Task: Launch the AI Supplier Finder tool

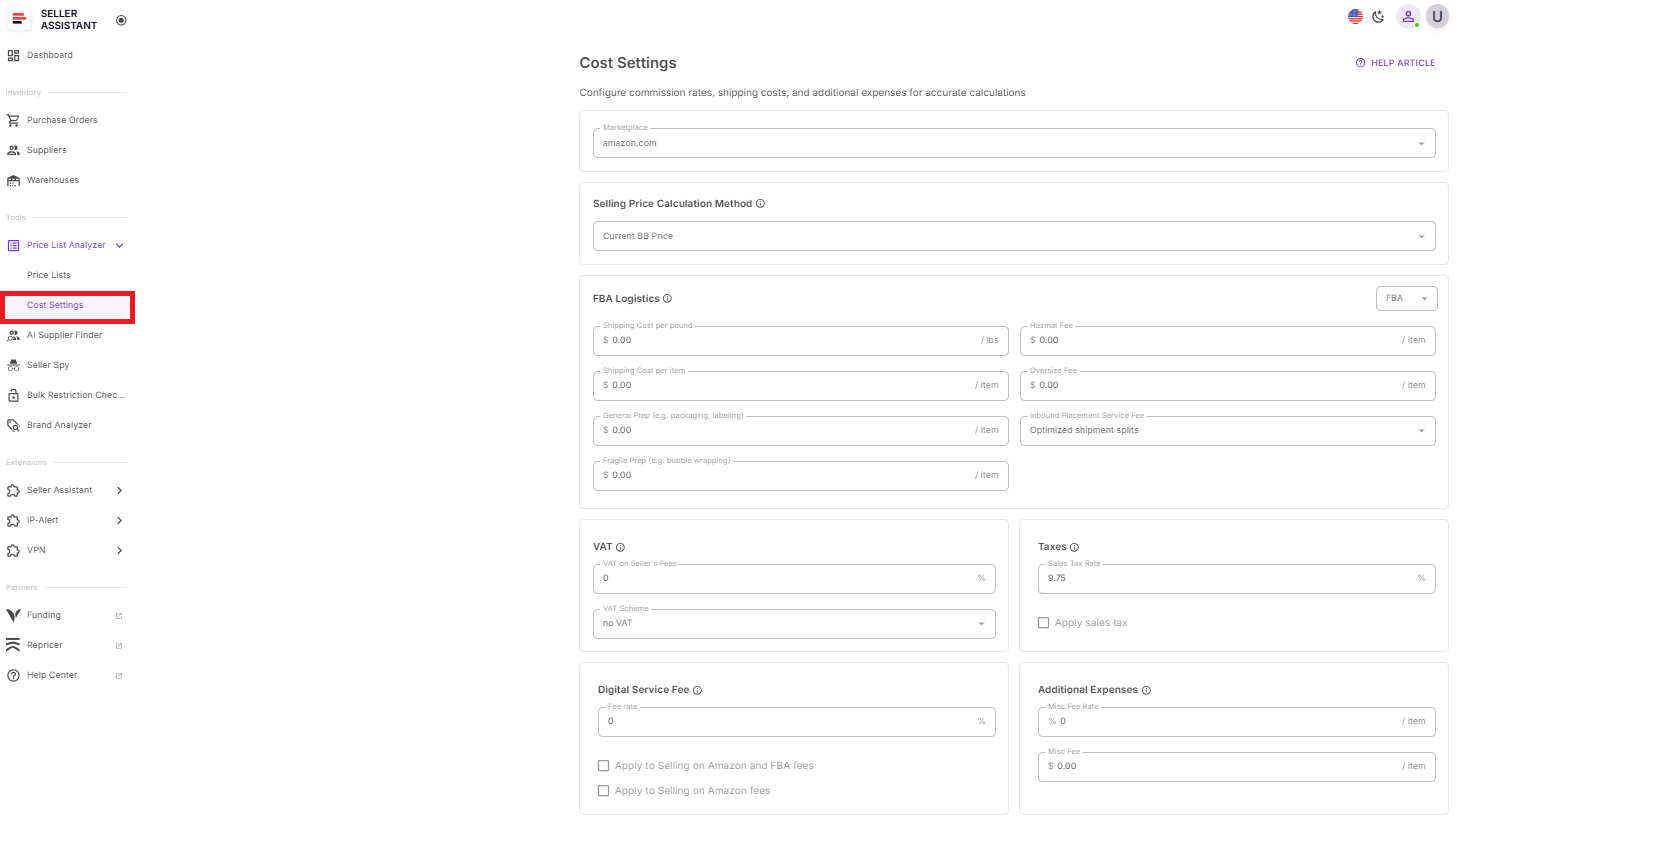Action: coord(64,335)
